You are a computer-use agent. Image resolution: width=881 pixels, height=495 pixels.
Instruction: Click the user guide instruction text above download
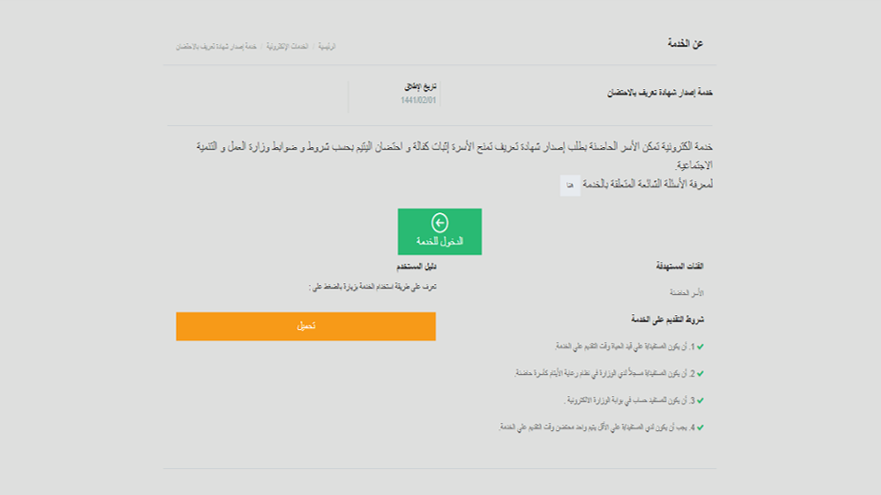pos(373,287)
